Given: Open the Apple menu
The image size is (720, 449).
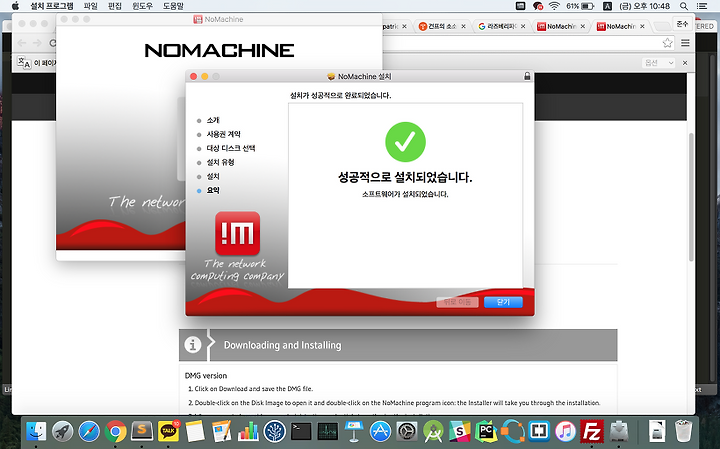Looking at the screenshot, I should [x=15, y=6].
